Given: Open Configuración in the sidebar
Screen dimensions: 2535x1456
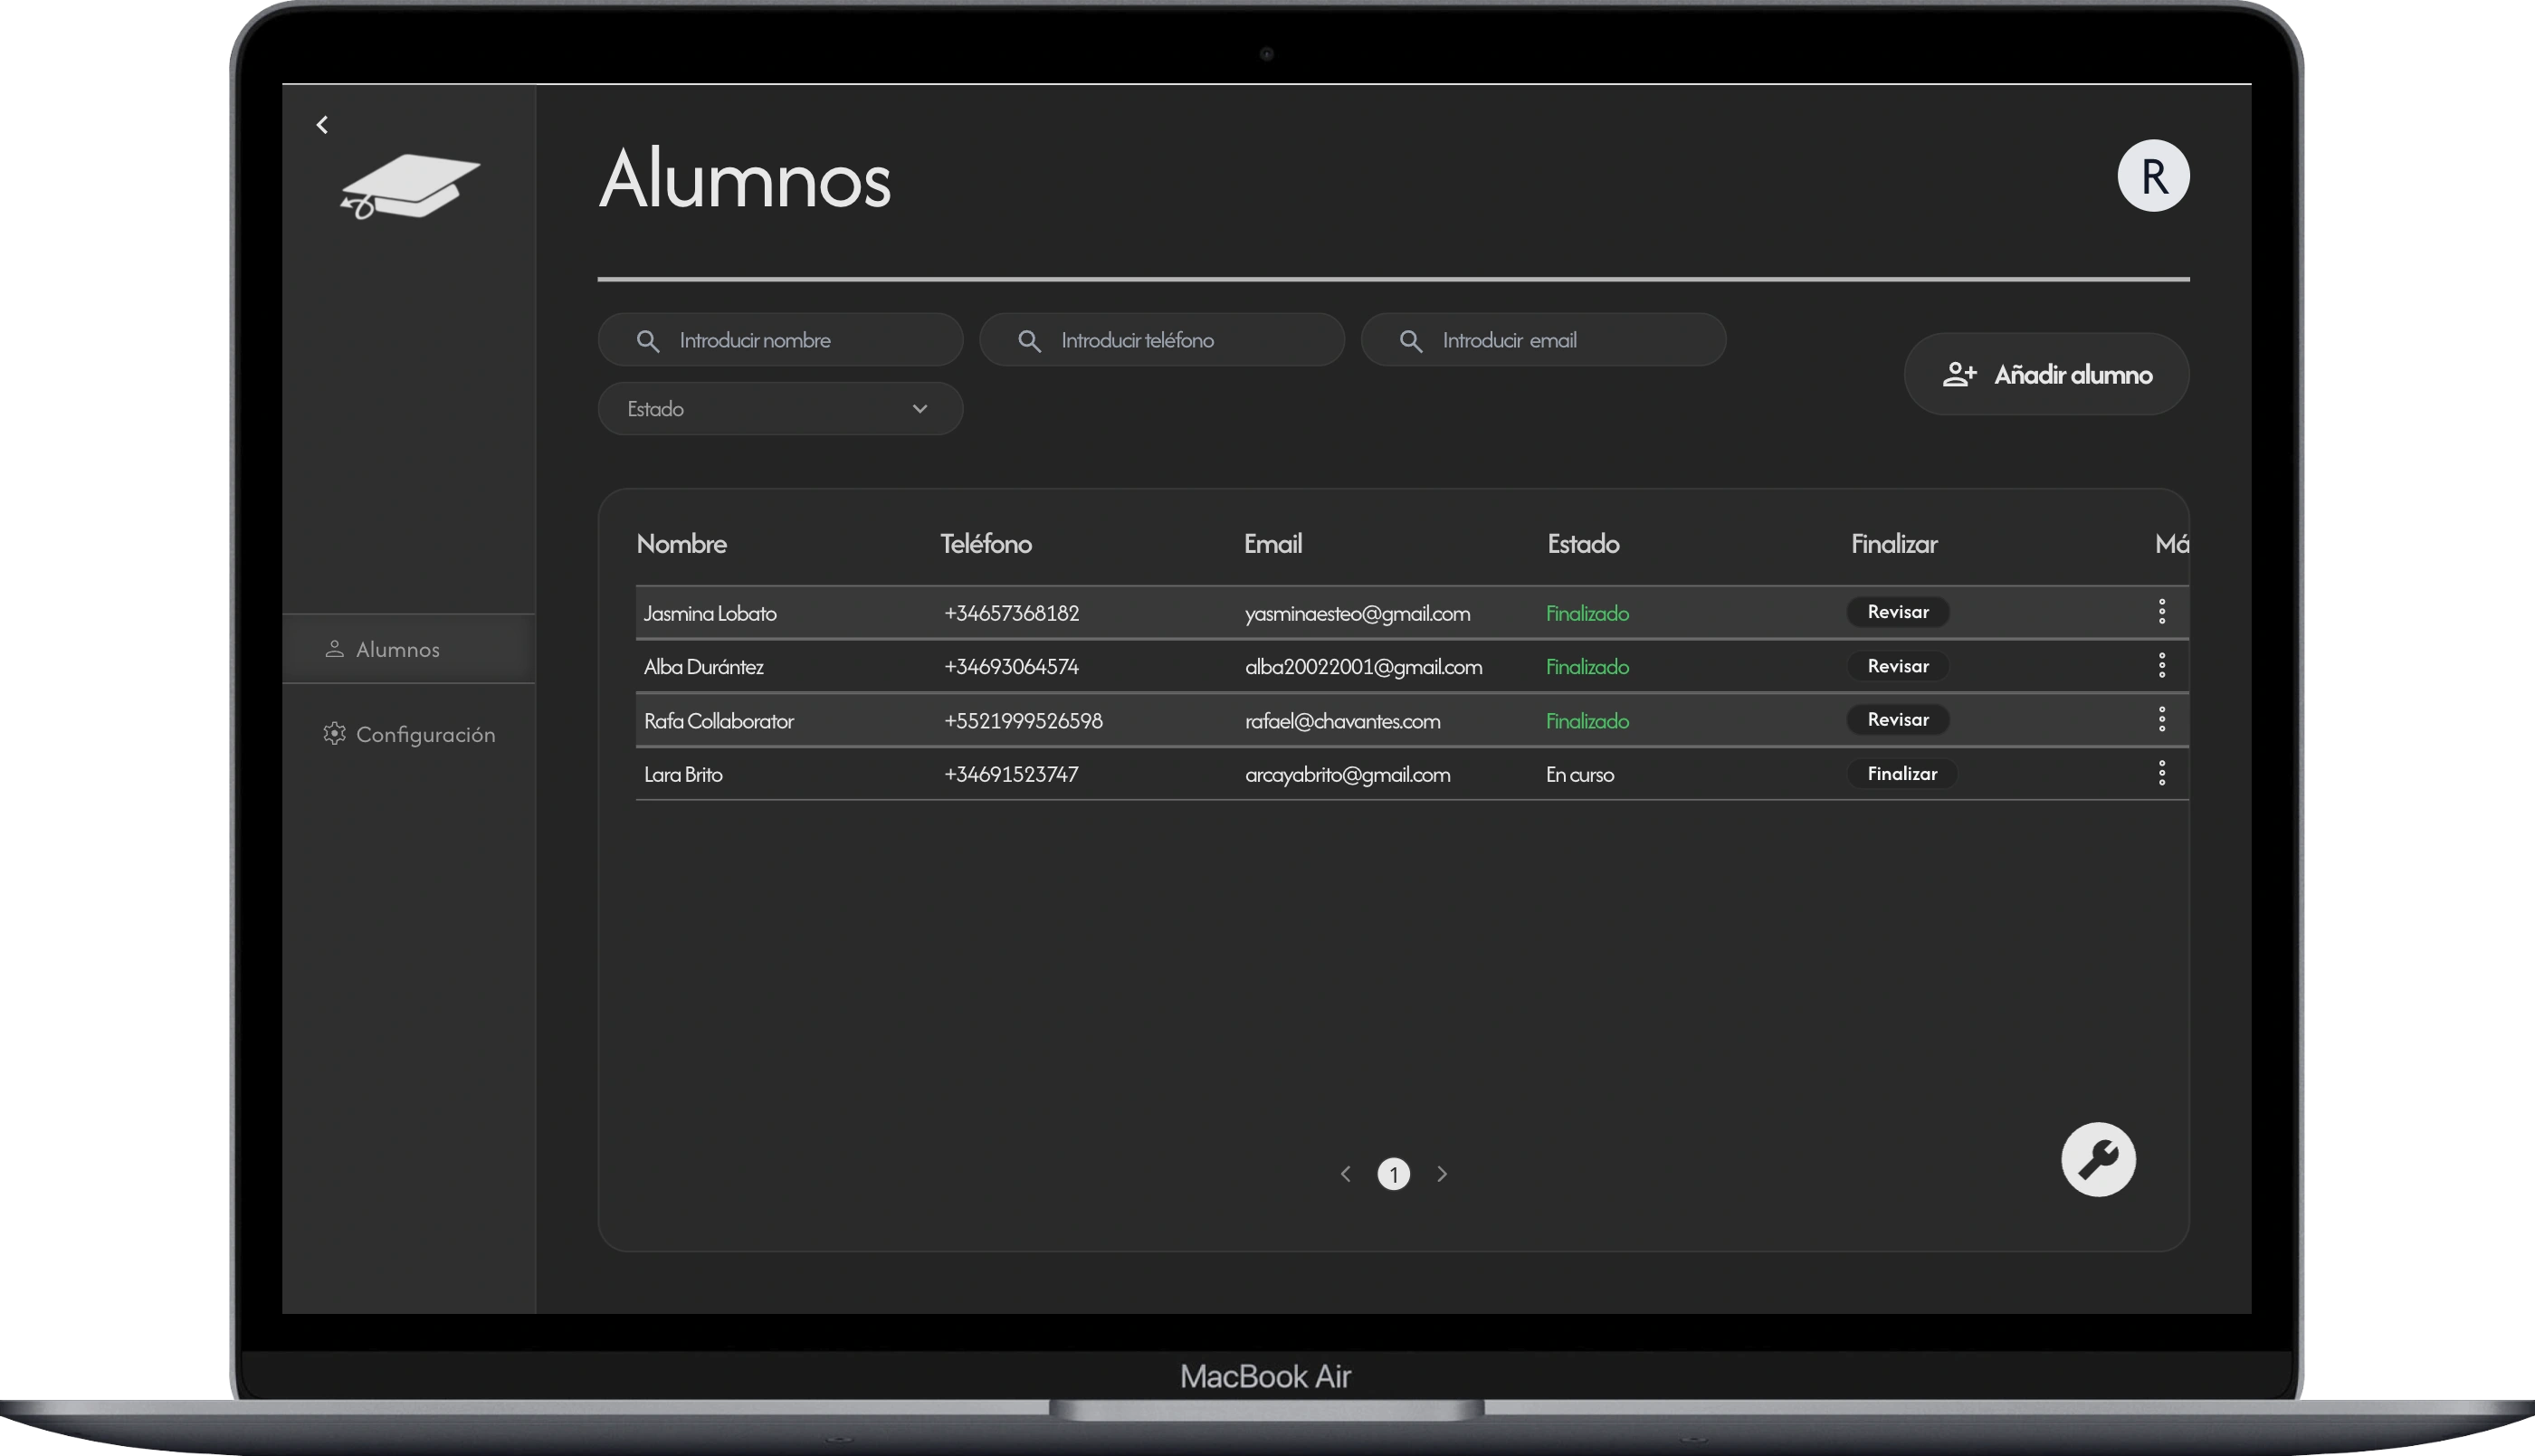Looking at the screenshot, I should (x=409, y=734).
